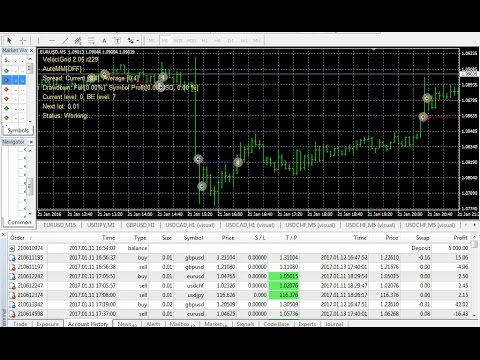Click the terminal vertical scrollbar thumb
This screenshot has height=360, width=480.
(474, 244)
